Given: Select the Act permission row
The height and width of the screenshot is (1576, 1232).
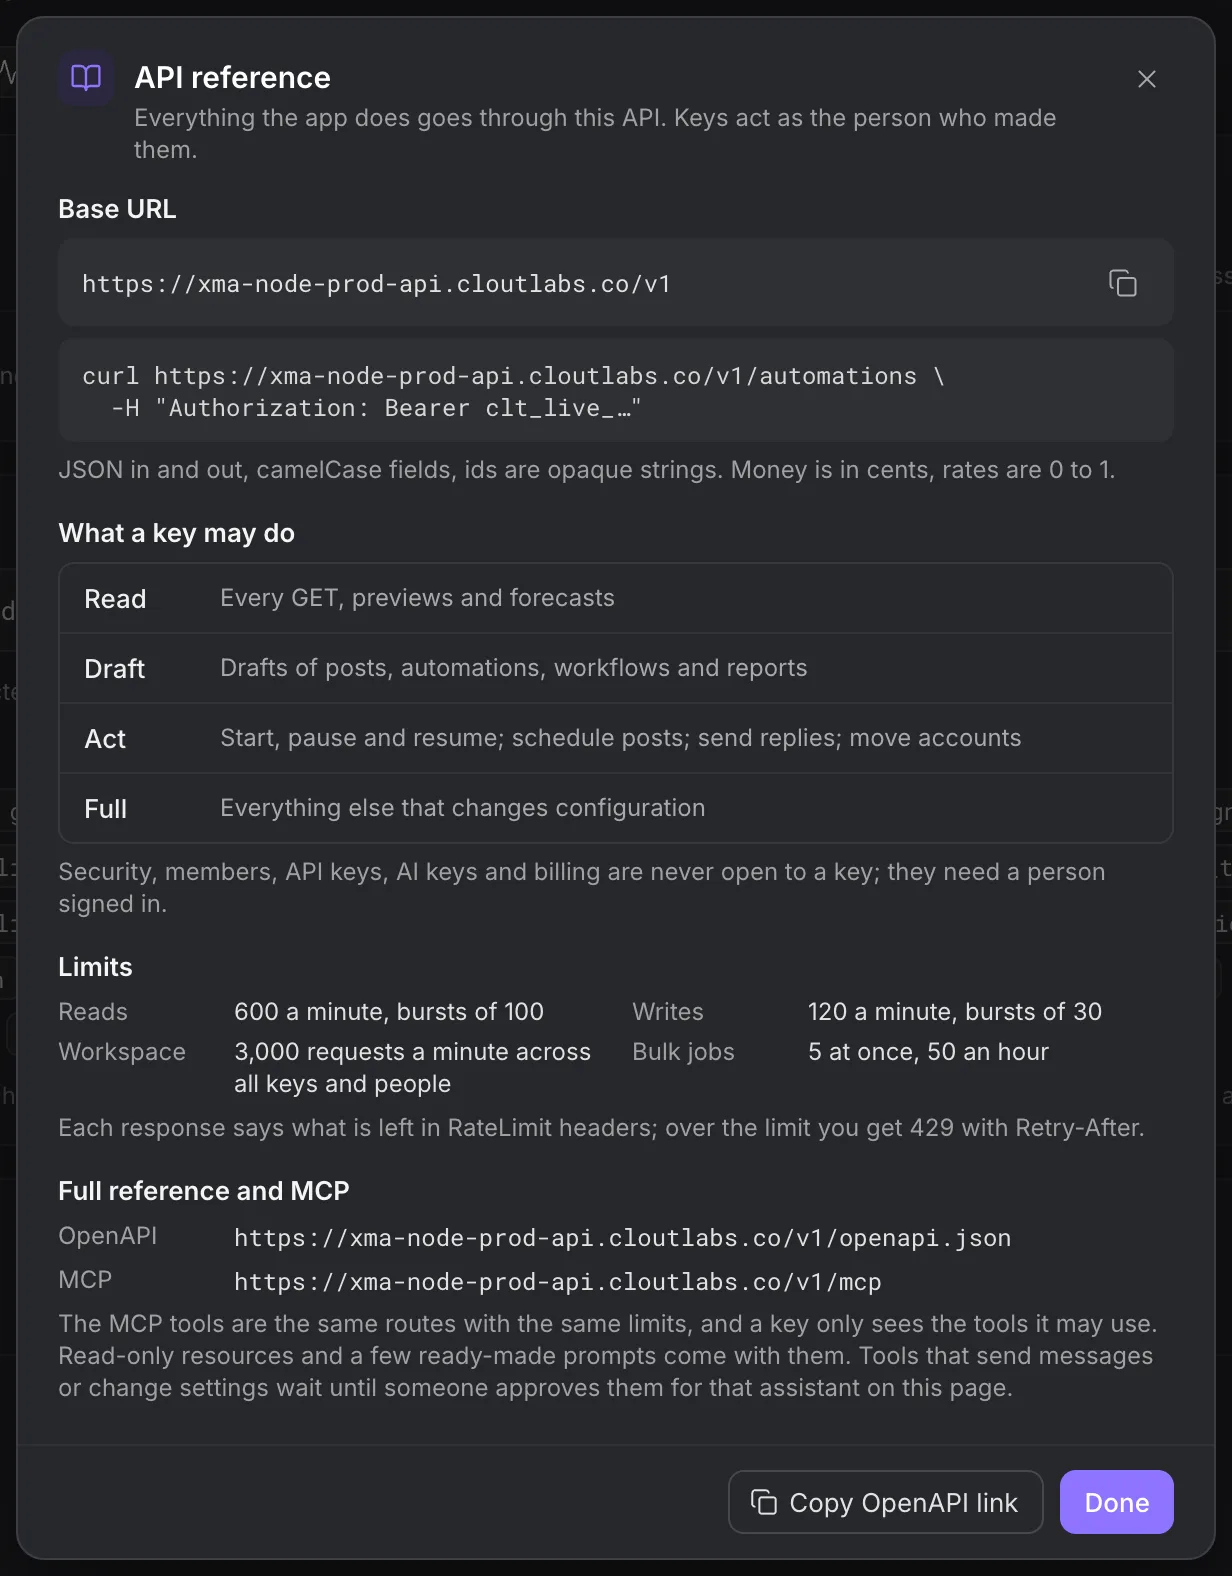Looking at the screenshot, I should point(616,738).
